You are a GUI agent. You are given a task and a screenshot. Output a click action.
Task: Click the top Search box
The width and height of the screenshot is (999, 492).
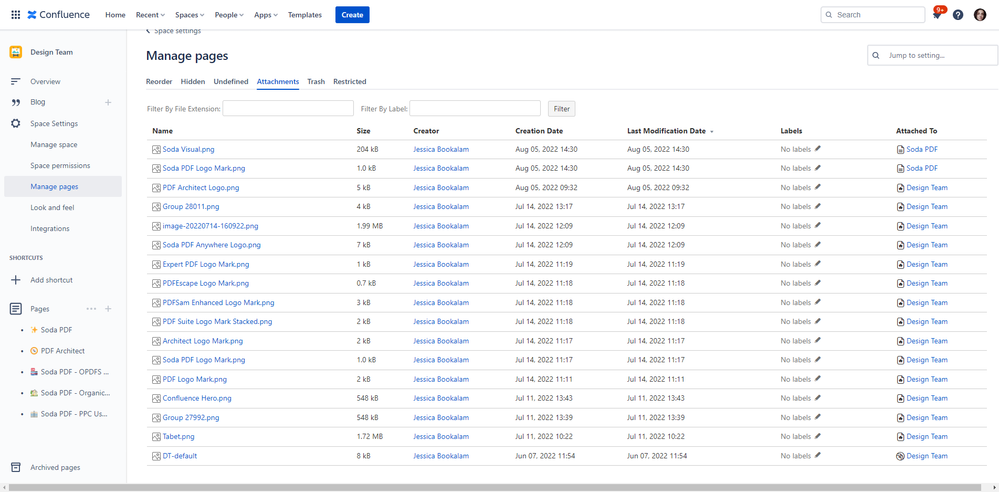873,15
